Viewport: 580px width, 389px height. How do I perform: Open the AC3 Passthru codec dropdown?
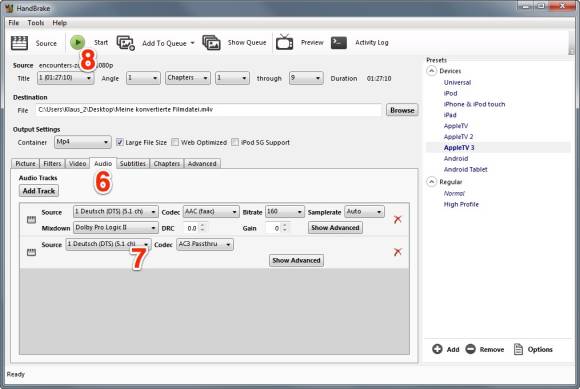205,244
